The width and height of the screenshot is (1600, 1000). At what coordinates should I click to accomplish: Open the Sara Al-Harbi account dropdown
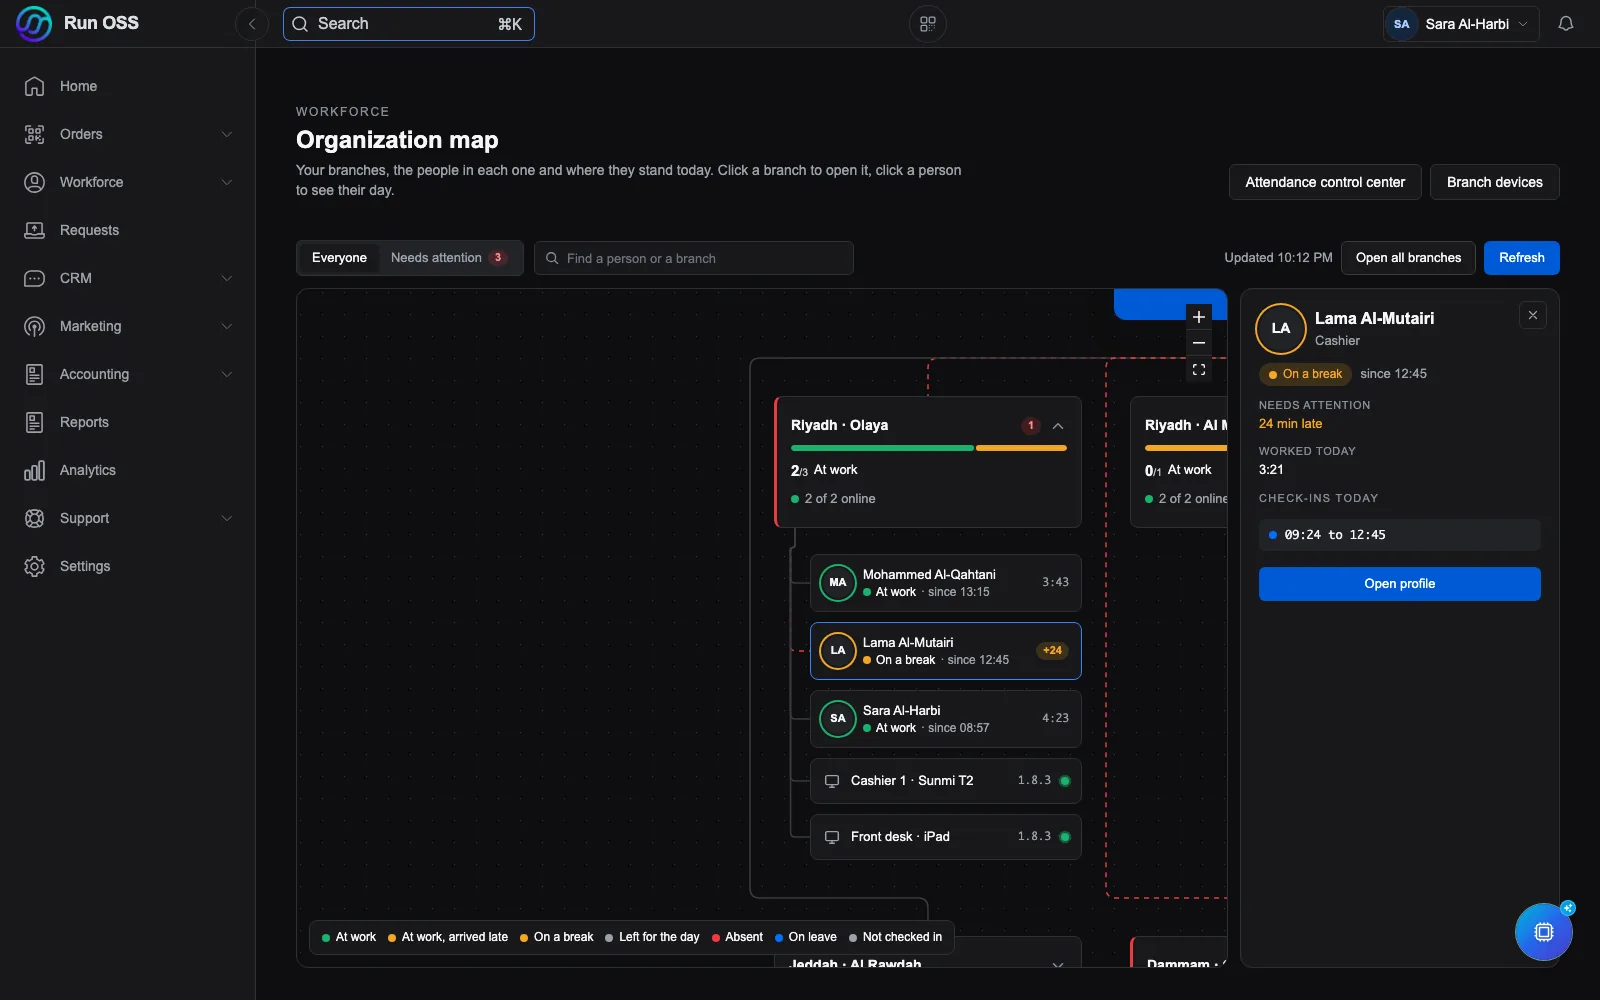(1461, 24)
